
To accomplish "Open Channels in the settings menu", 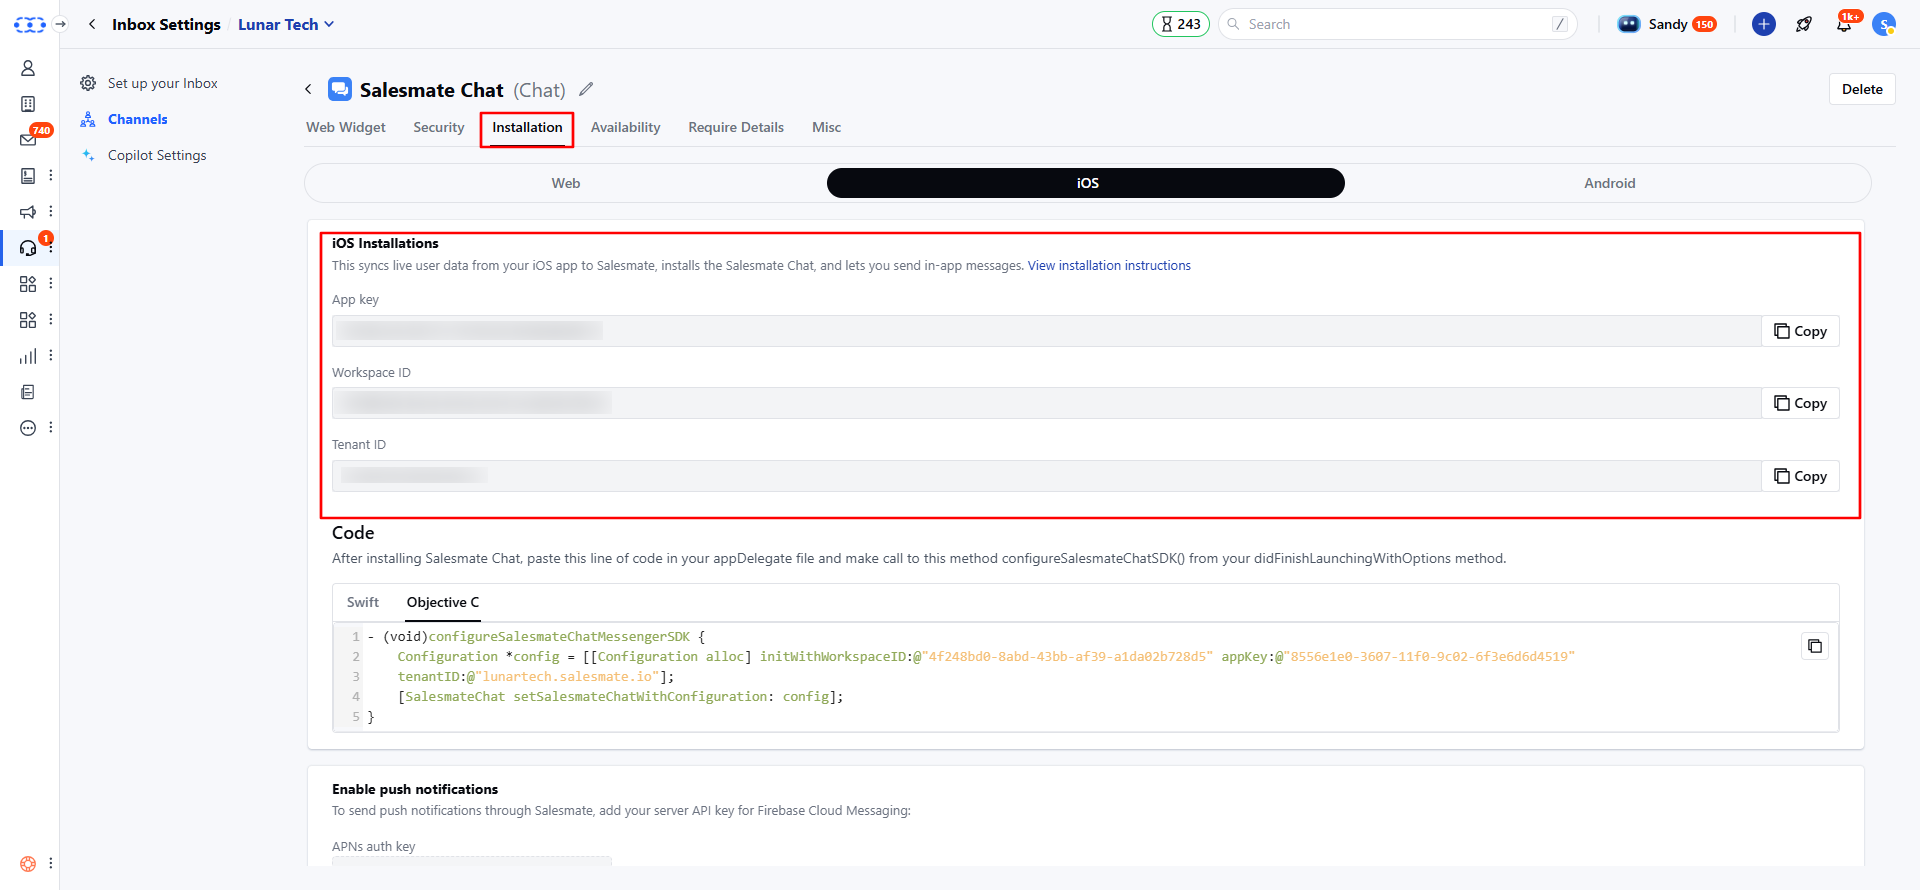I will [137, 119].
